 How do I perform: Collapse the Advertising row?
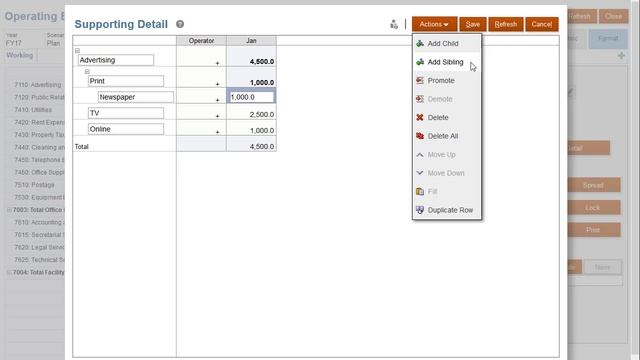(77, 51)
